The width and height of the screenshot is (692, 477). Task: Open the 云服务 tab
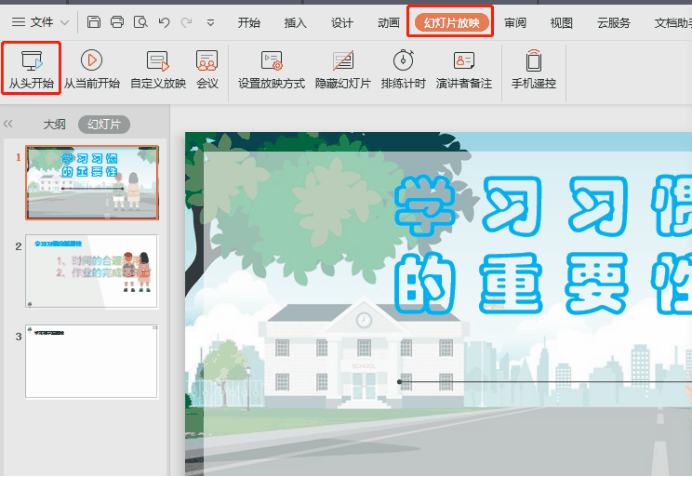click(x=613, y=23)
